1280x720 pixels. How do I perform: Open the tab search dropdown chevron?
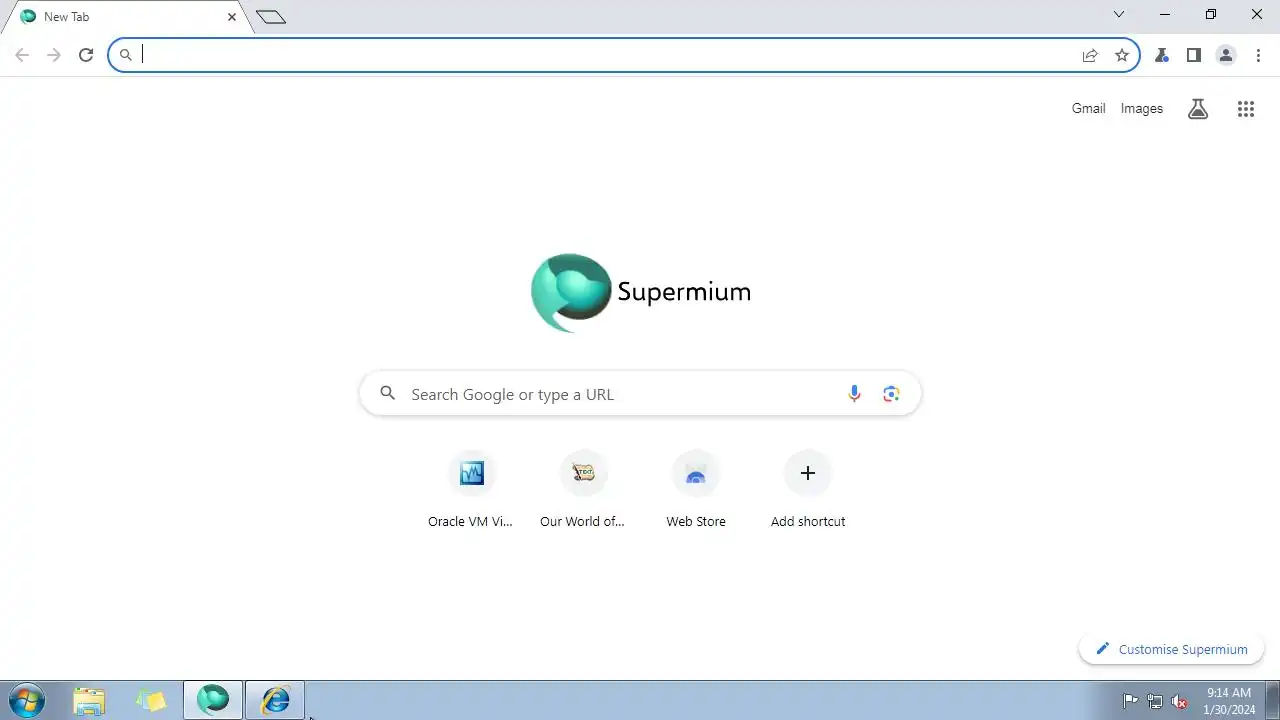point(1119,14)
